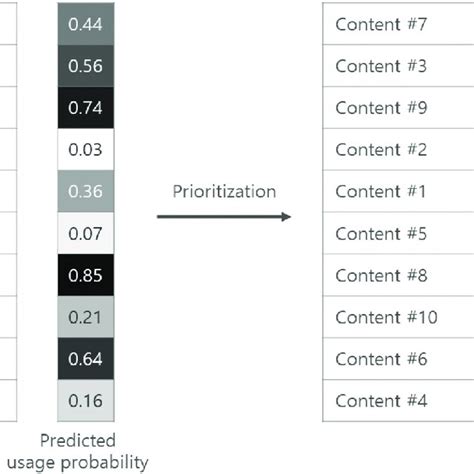Click the Content #10 entry
The height and width of the screenshot is (474, 474).
[398, 317]
